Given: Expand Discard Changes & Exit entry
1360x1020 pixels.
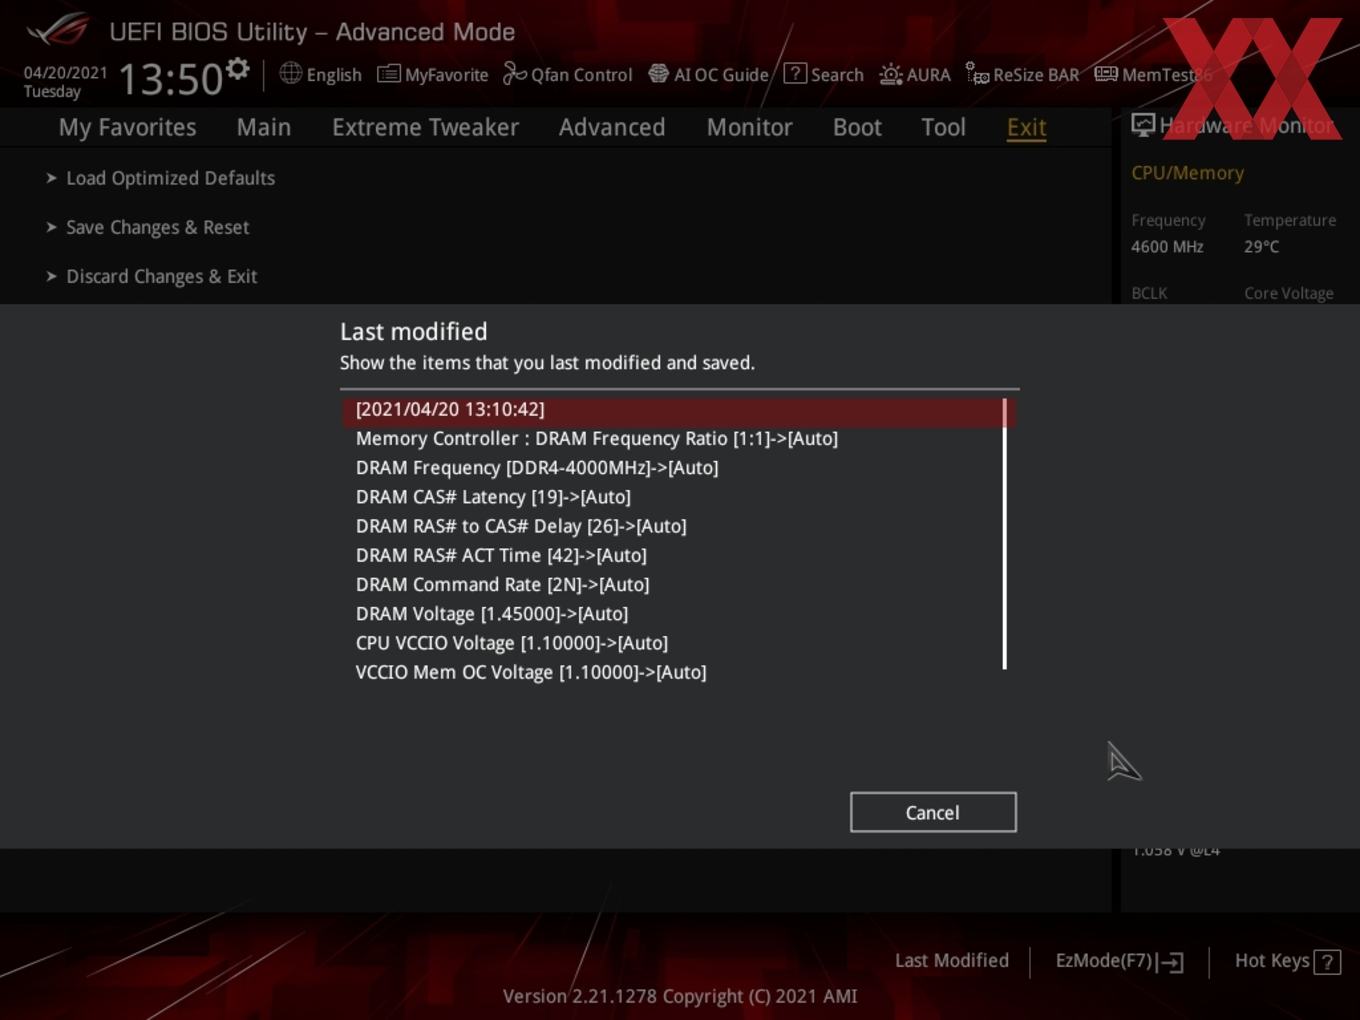Looking at the screenshot, I should tap(152, 276).
